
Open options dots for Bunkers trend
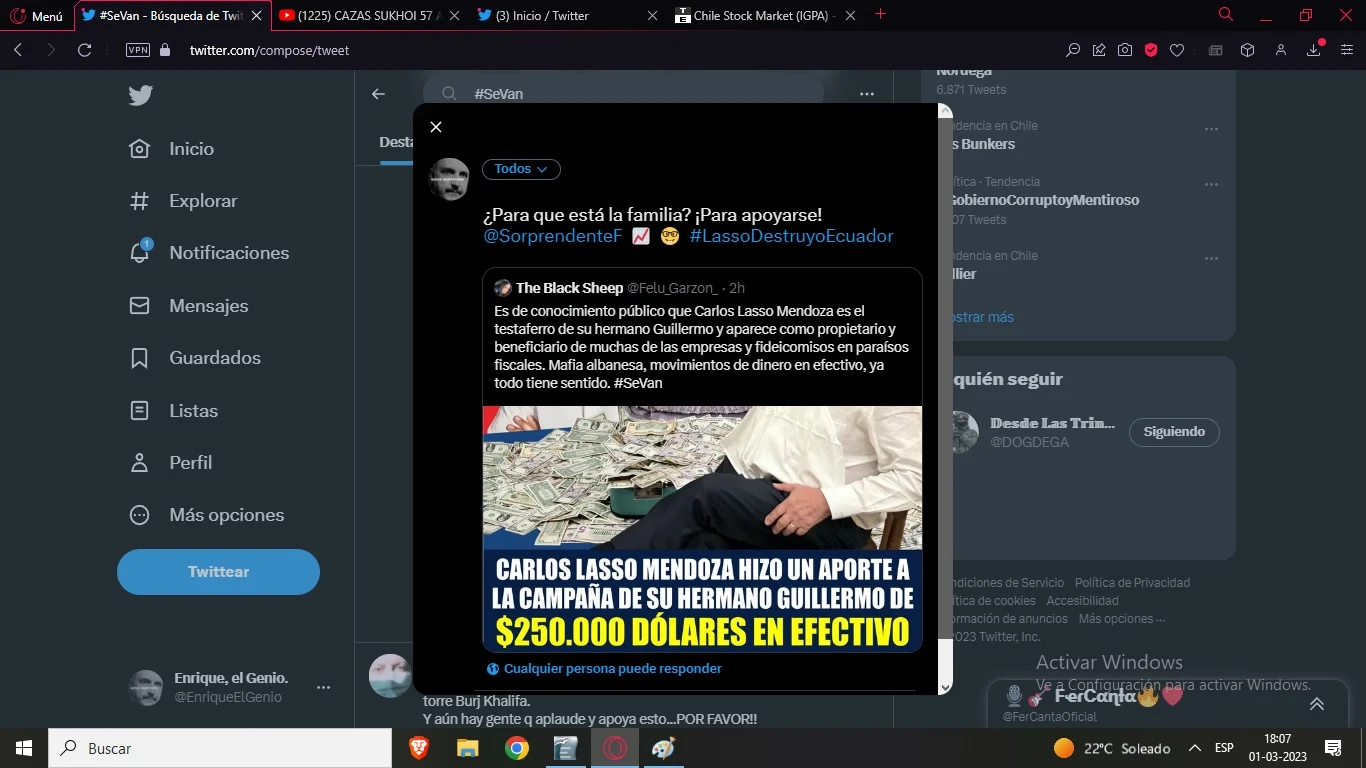pyautogui.click(x=1211, y=130)
